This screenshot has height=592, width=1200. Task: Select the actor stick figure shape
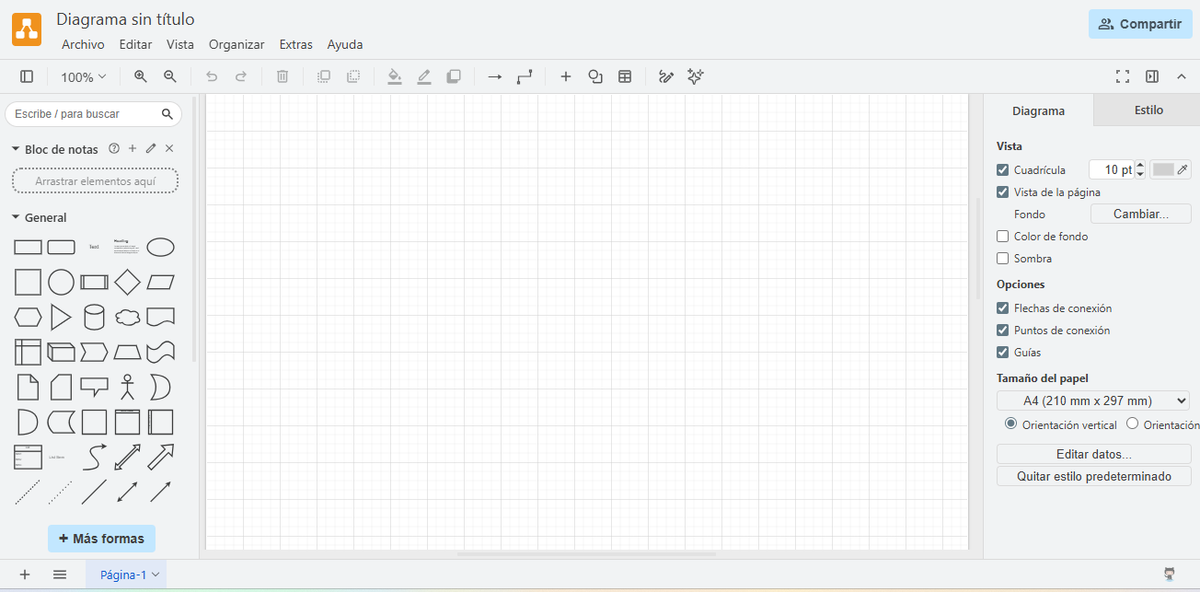pos(127,387)
